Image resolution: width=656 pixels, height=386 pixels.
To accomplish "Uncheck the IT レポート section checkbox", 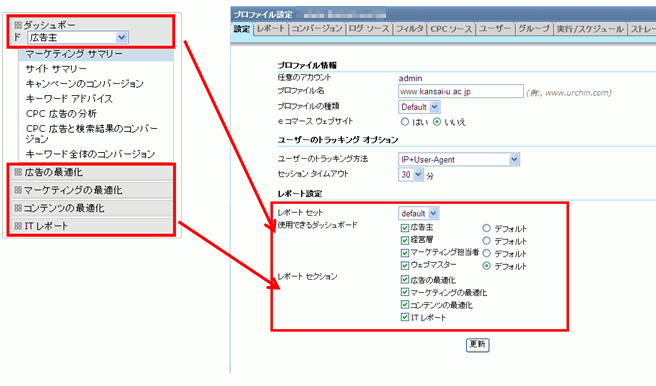I will (405, 317).
